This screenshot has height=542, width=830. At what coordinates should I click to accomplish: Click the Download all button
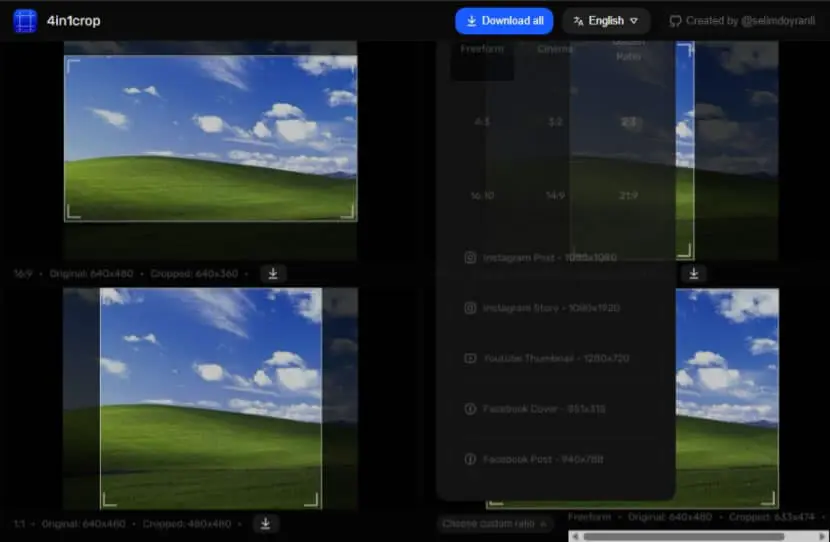(504, 21)
